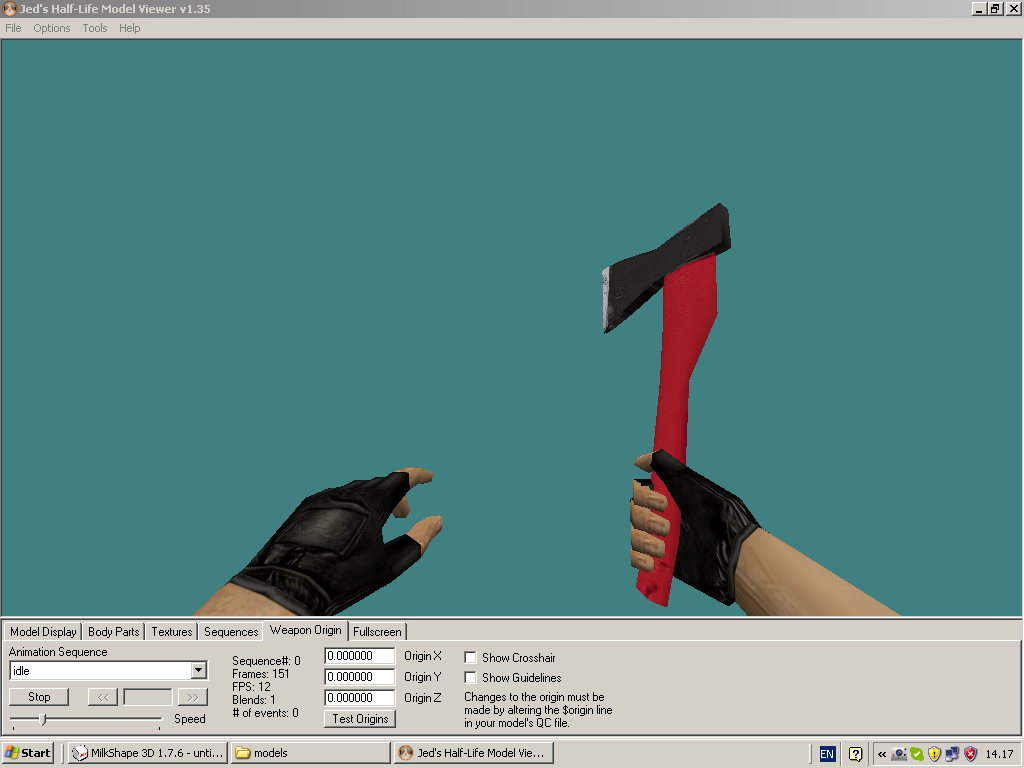Switch to the Sequences tab
Image resolution: width=1024 pixels, height=768 pixels.
[x=231, y=632]
